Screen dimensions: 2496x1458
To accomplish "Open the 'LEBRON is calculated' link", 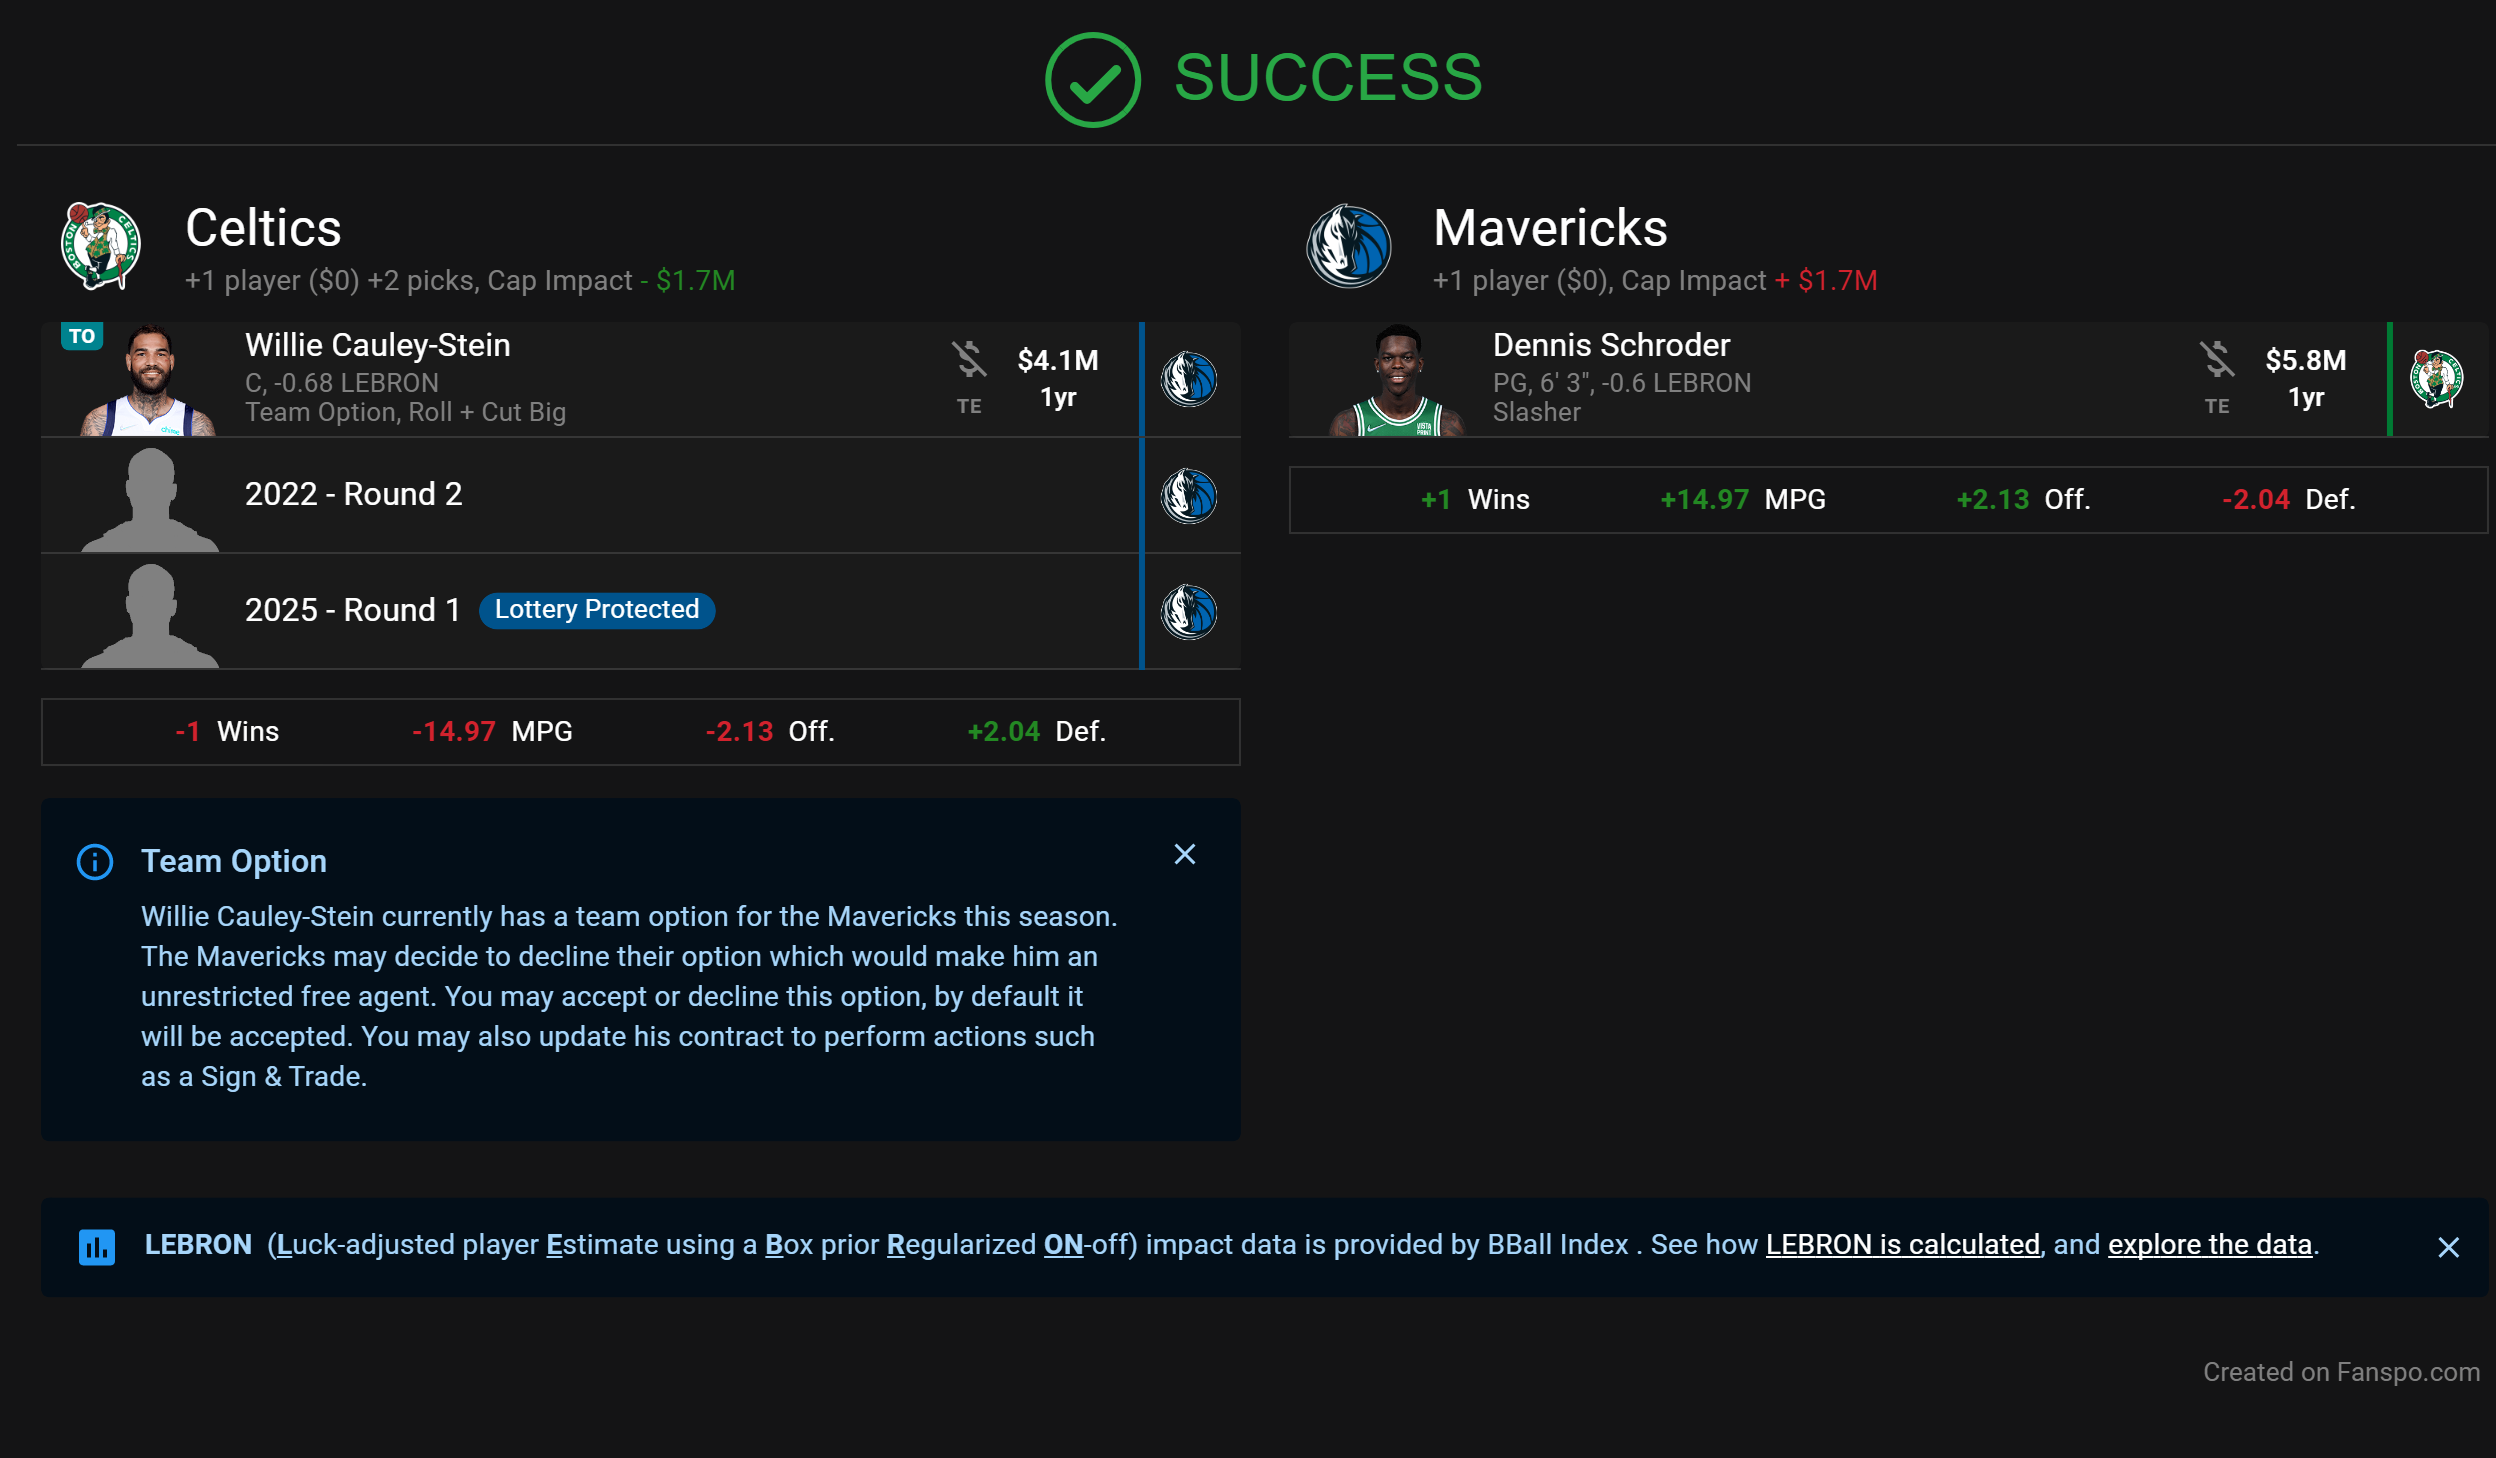I will pyautogui.click(x=1902, y=1244).
